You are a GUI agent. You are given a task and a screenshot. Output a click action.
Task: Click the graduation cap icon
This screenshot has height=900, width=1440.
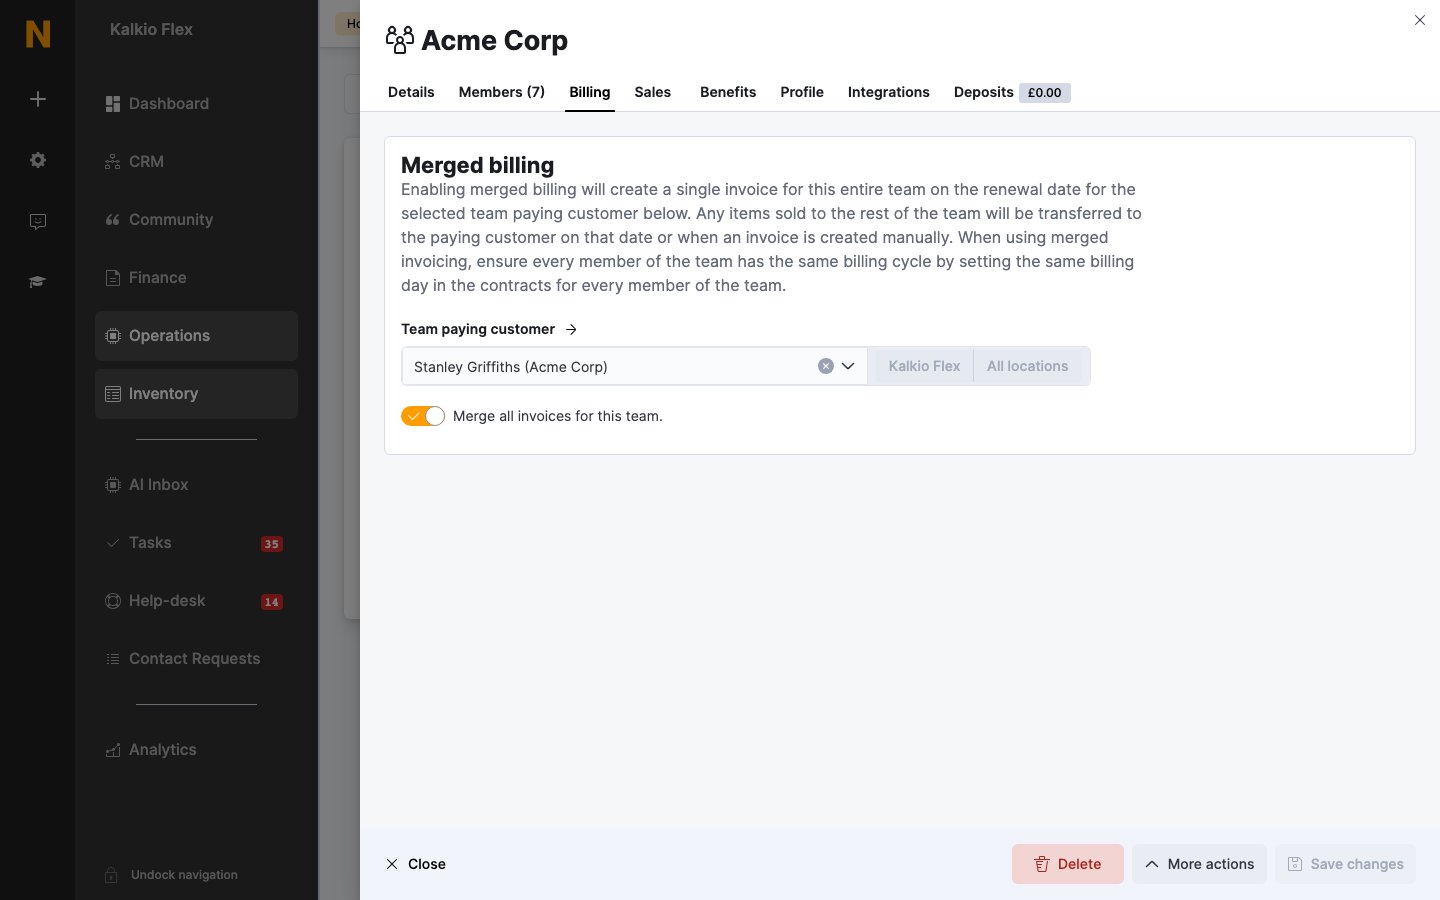coord(38,282)
